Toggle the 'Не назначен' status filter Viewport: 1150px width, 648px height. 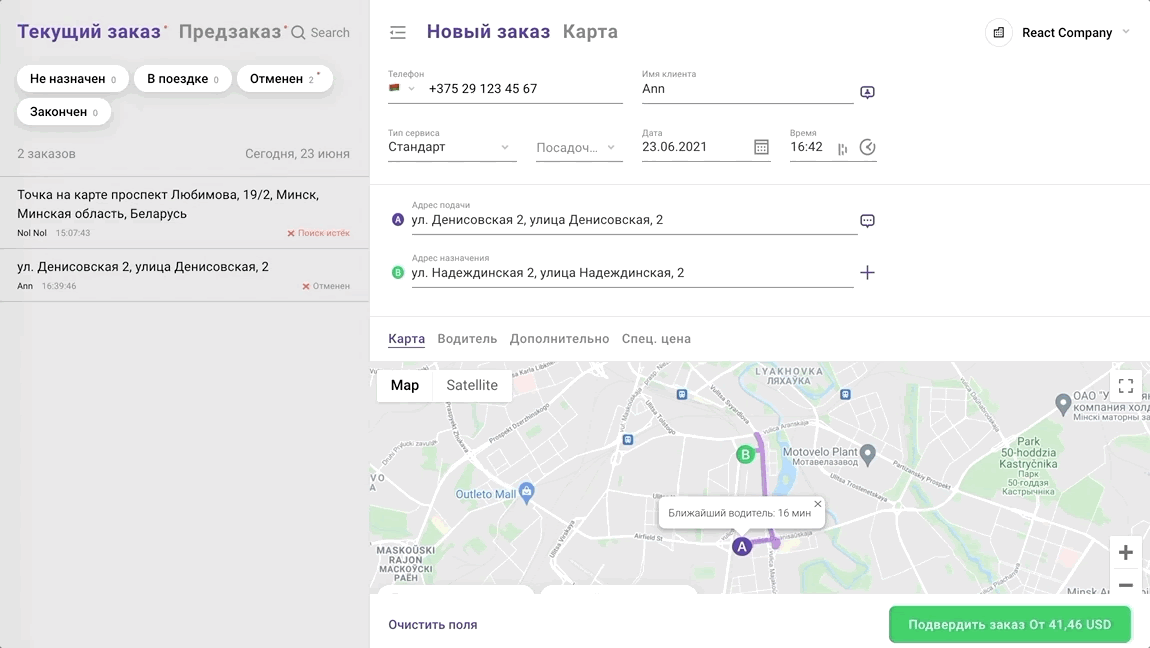[x=72, y=79]
